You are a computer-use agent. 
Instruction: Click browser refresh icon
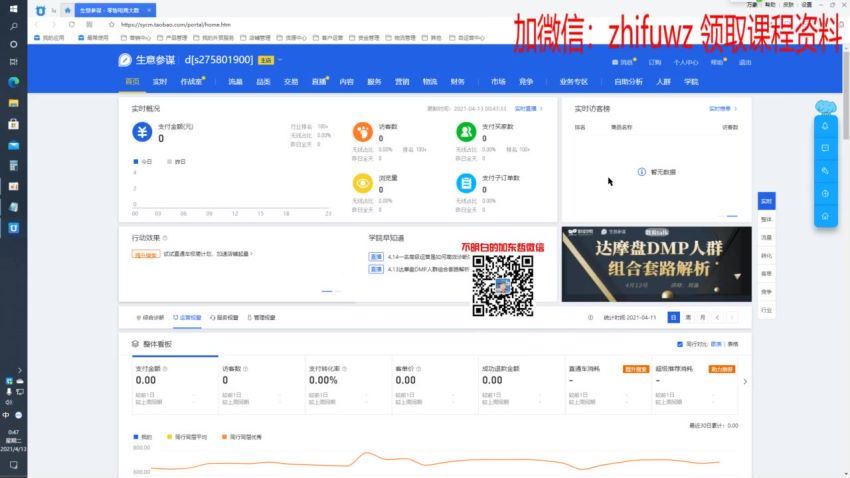pos(72,24)
